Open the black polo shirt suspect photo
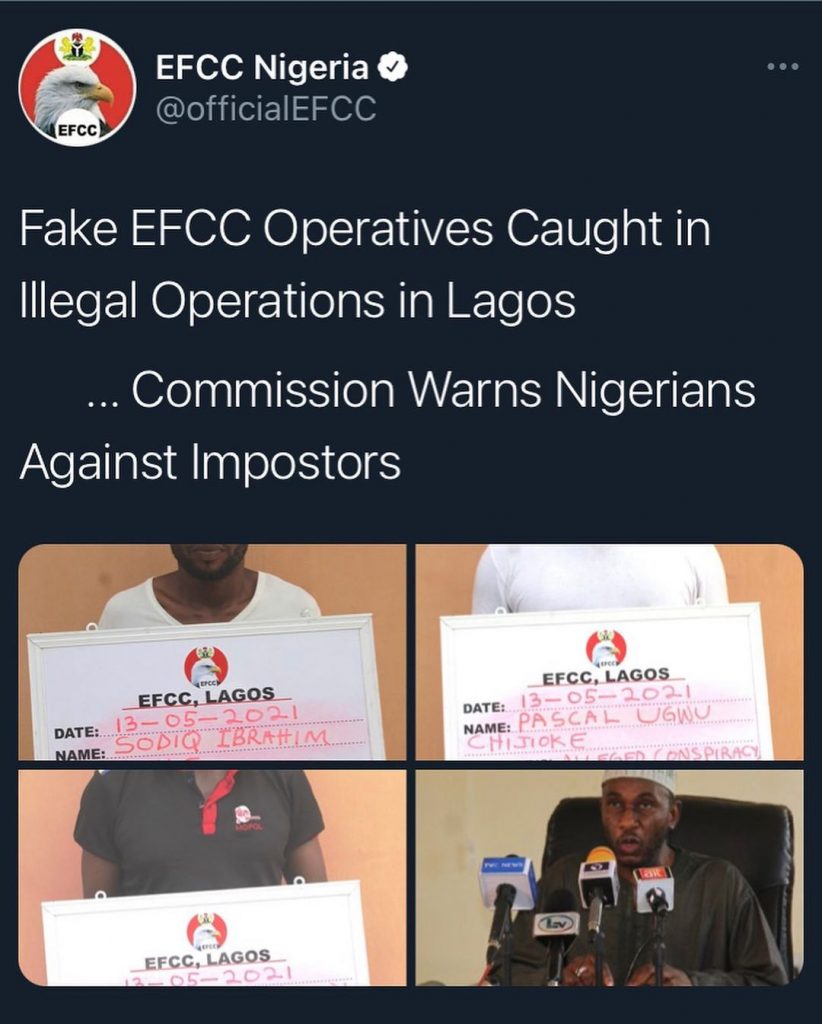This screenshot has width=822, height=1024. 212,877
